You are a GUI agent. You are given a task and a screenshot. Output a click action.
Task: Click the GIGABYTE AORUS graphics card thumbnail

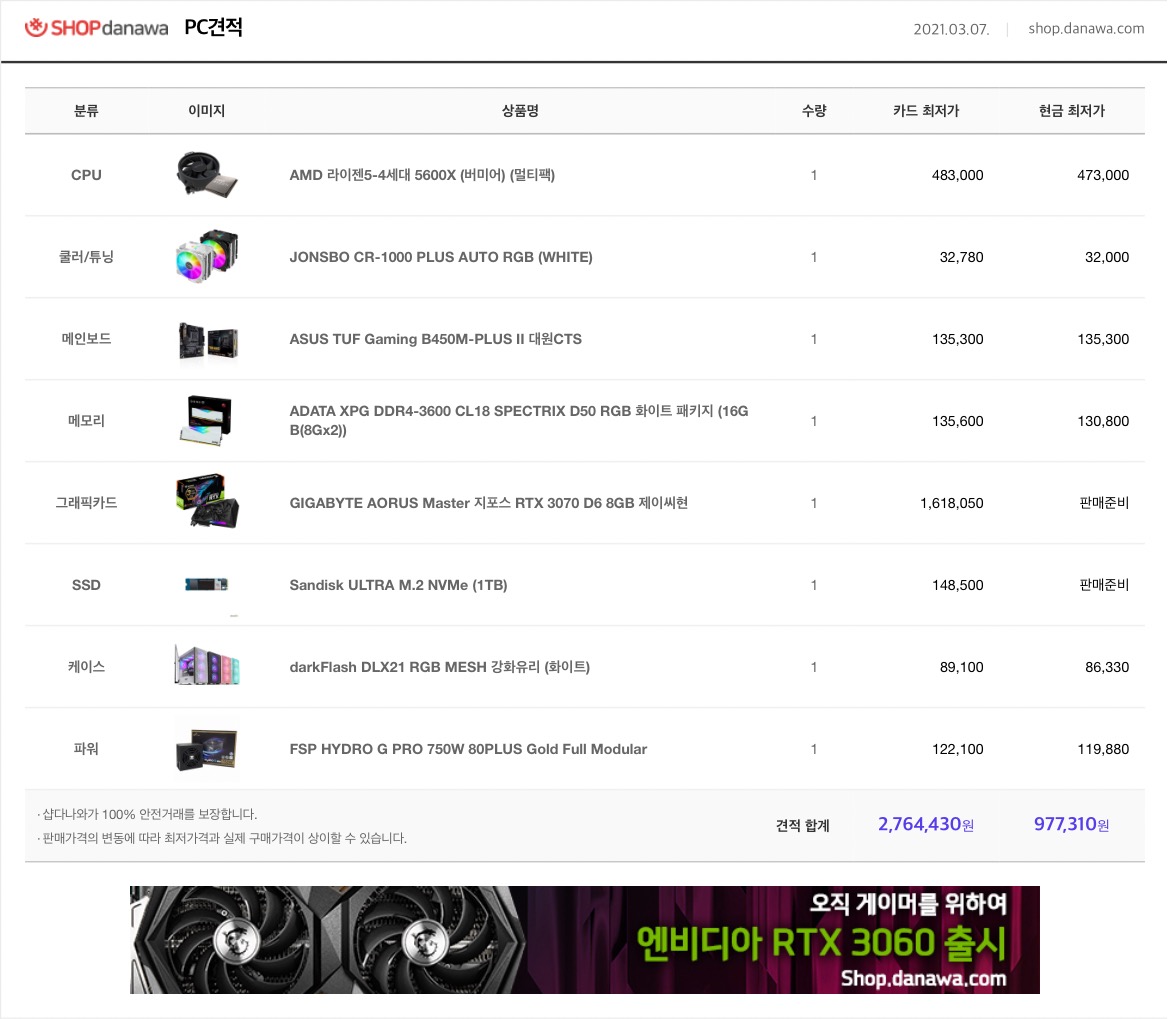(x=207, y=501)
